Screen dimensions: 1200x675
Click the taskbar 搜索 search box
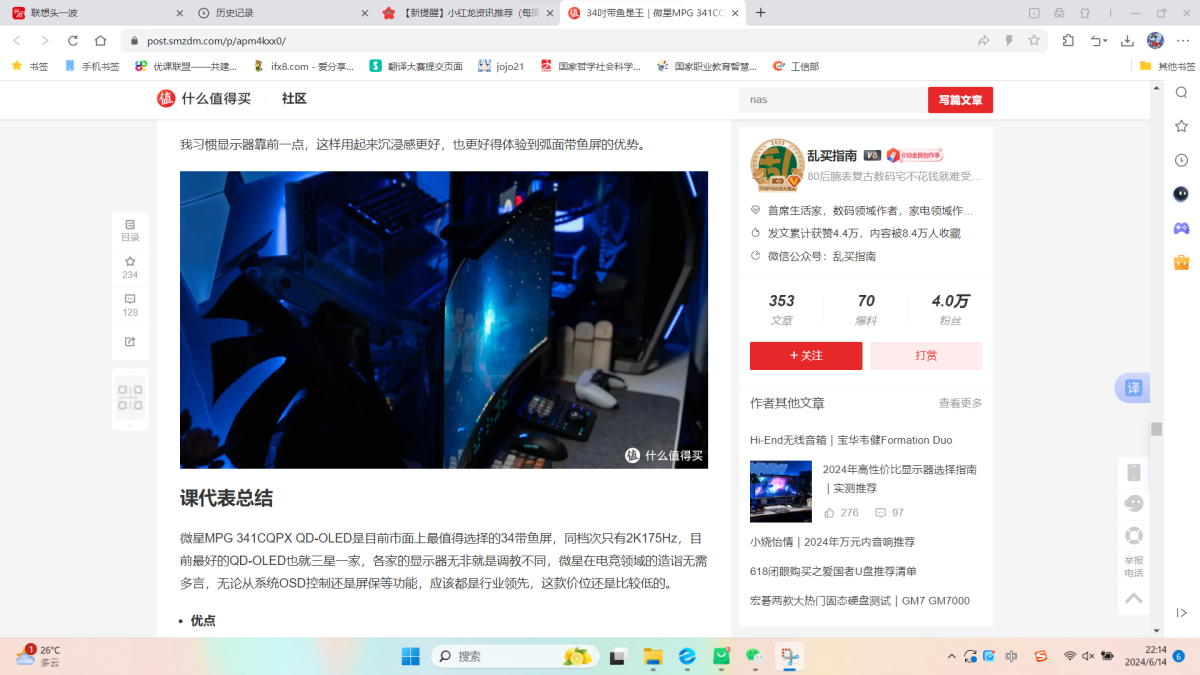click(x=516, y=657)
